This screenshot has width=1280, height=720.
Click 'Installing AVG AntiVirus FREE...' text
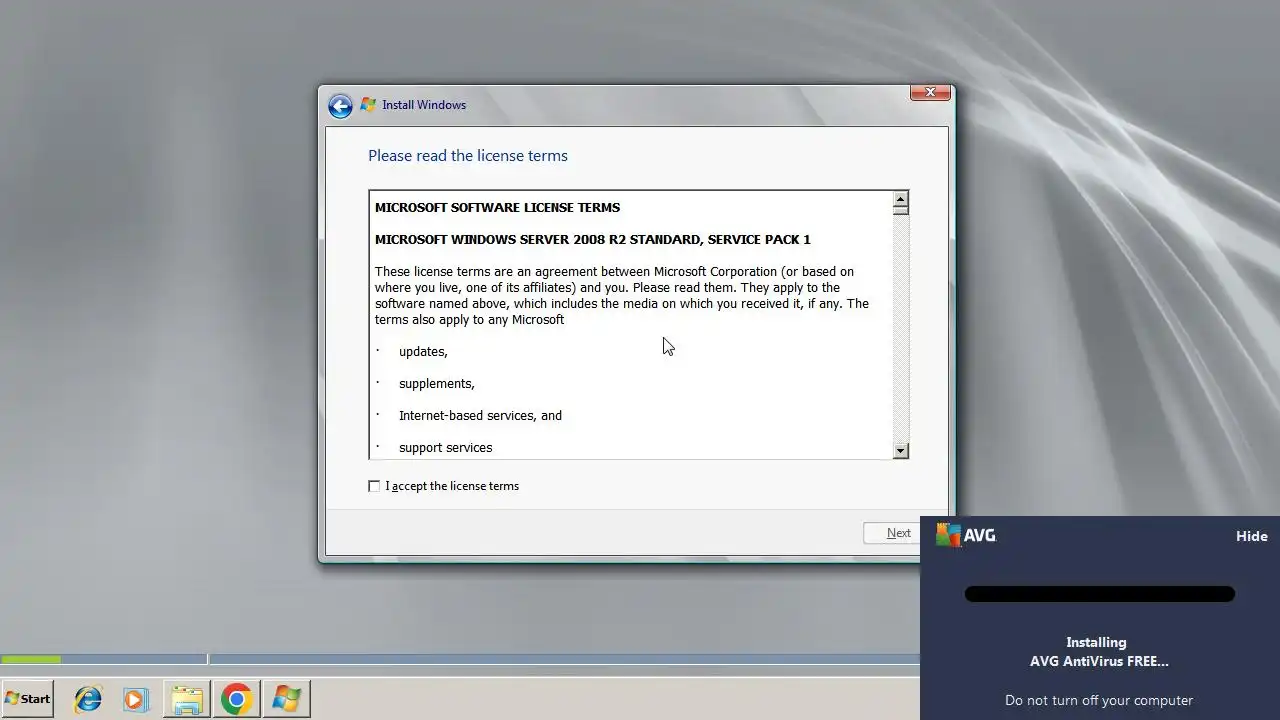point(1099,652)
